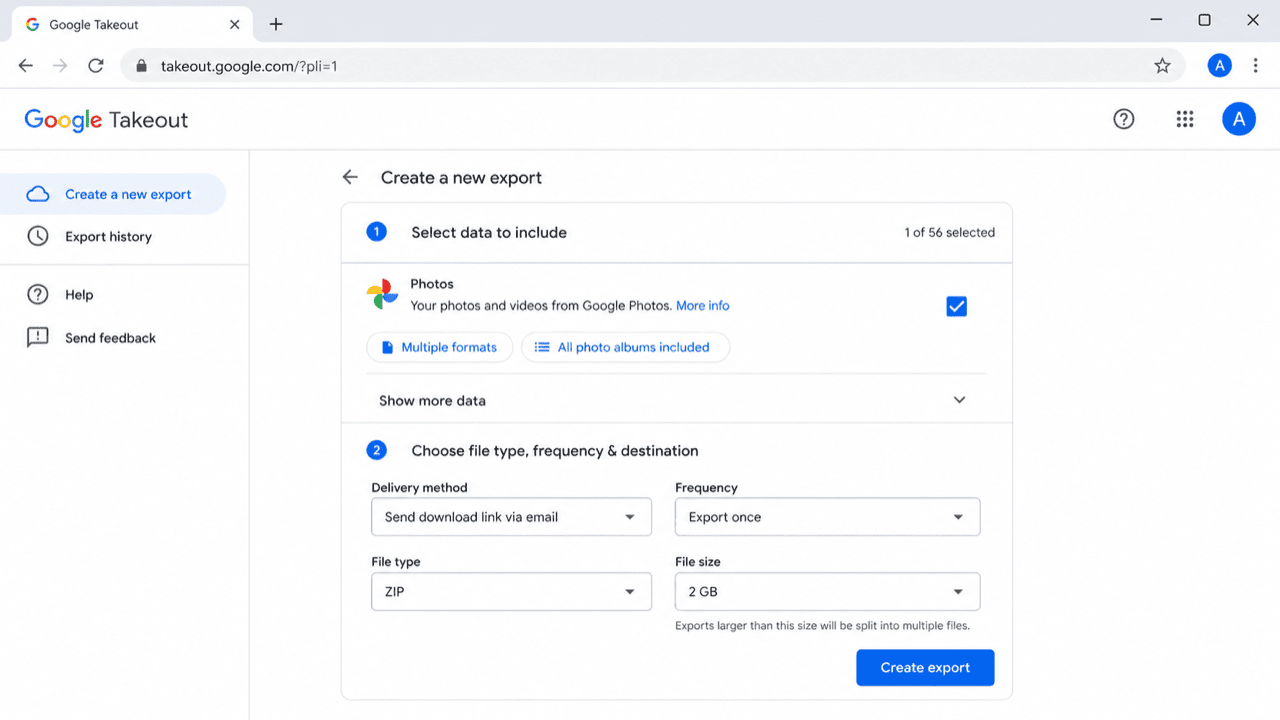
Task: Click the Choose file type, frequency & destination heading
Action: coord(555,451)
